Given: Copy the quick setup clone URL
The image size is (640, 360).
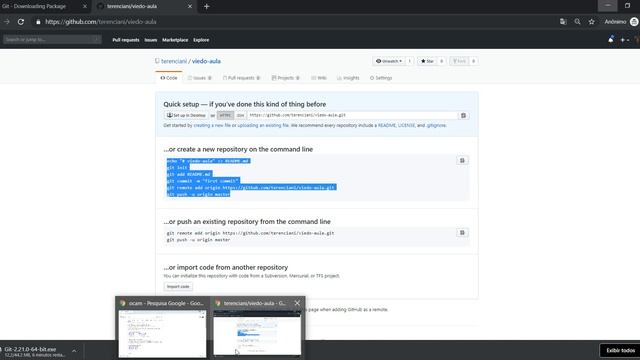Looking at the screenshot, I should tap(463, 116).
